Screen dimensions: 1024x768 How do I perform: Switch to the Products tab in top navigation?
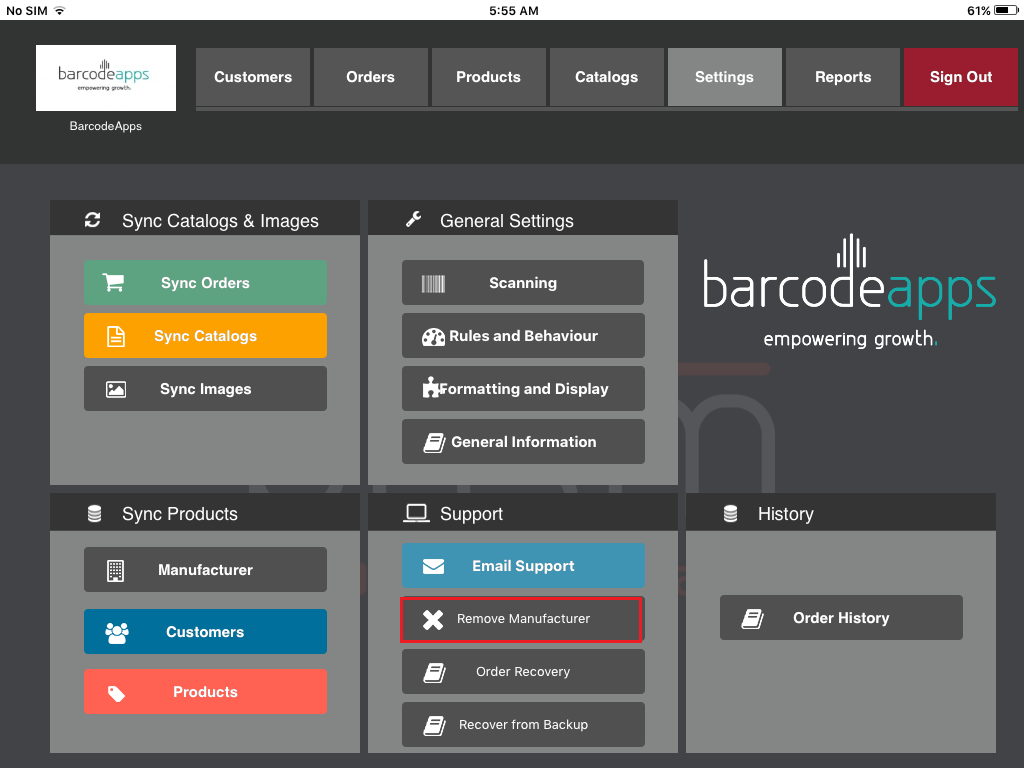pos(488,77)
